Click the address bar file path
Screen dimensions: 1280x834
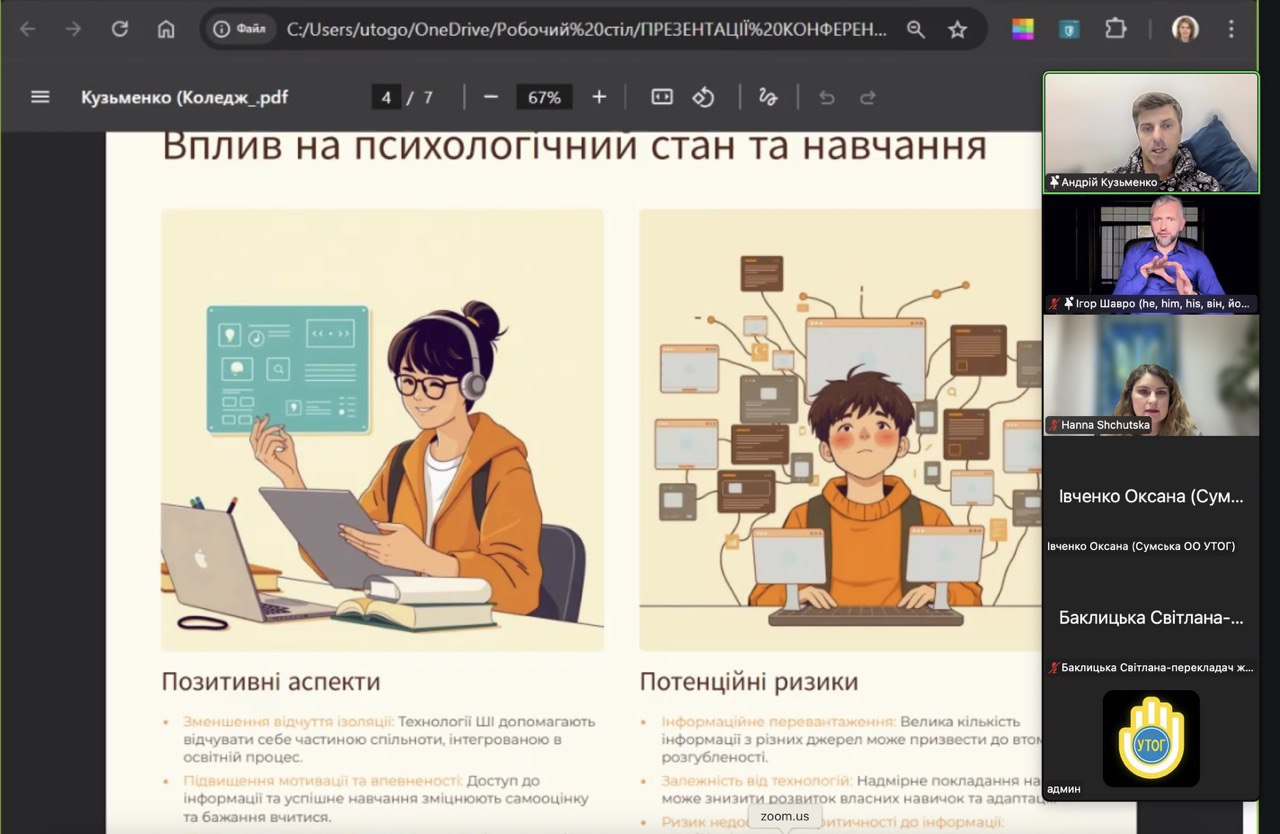click(x=586, y=29)
